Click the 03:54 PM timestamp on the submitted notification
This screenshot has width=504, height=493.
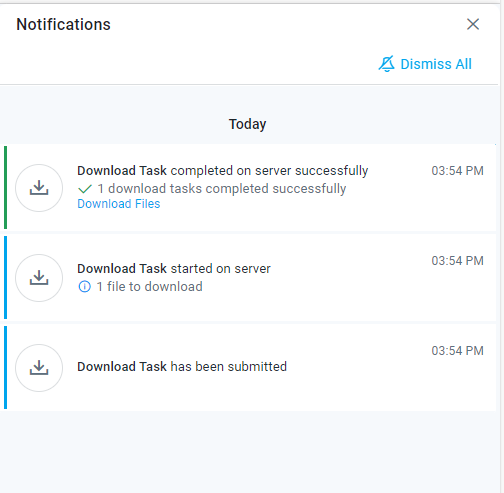(457, 351)
